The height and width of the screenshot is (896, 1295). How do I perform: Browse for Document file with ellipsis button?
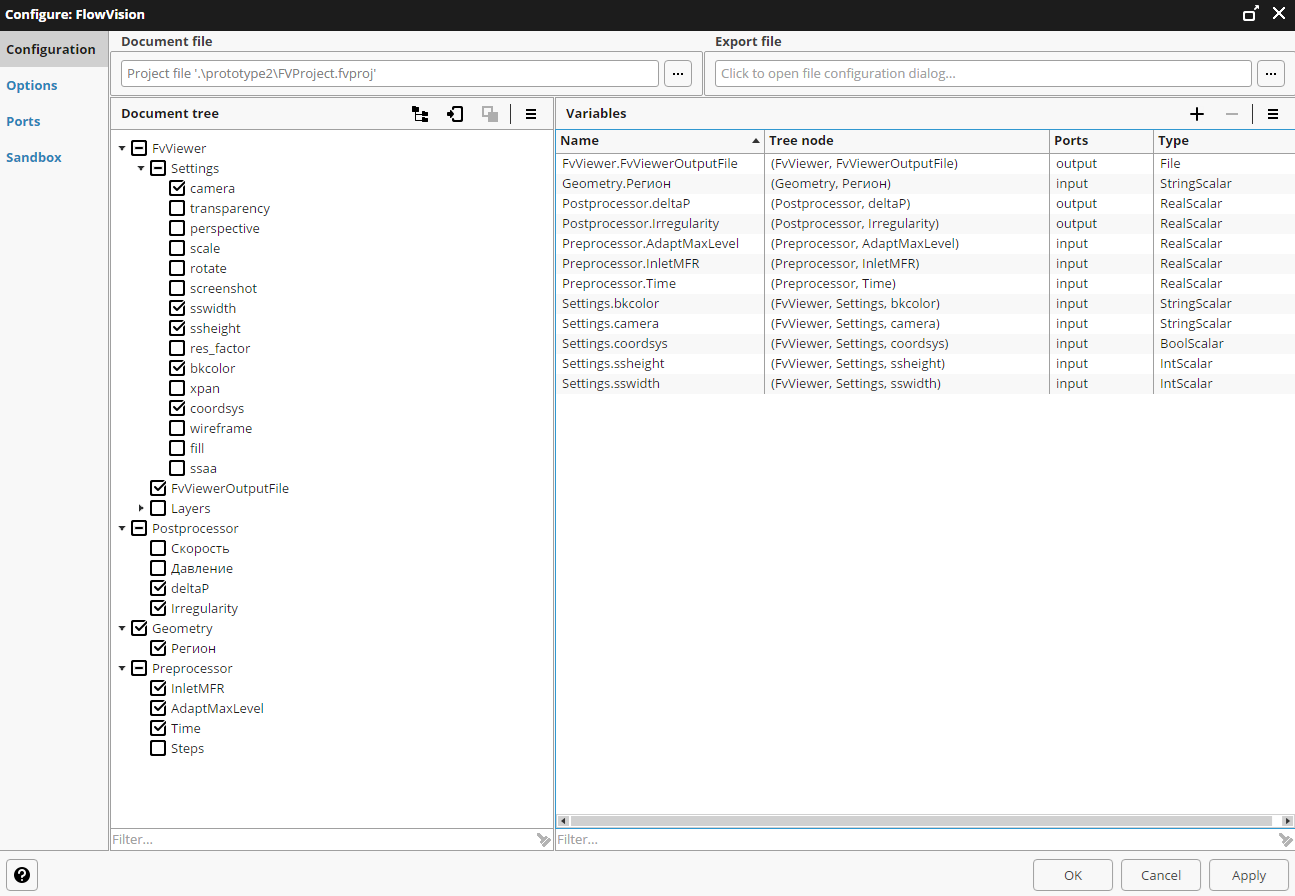678,73
